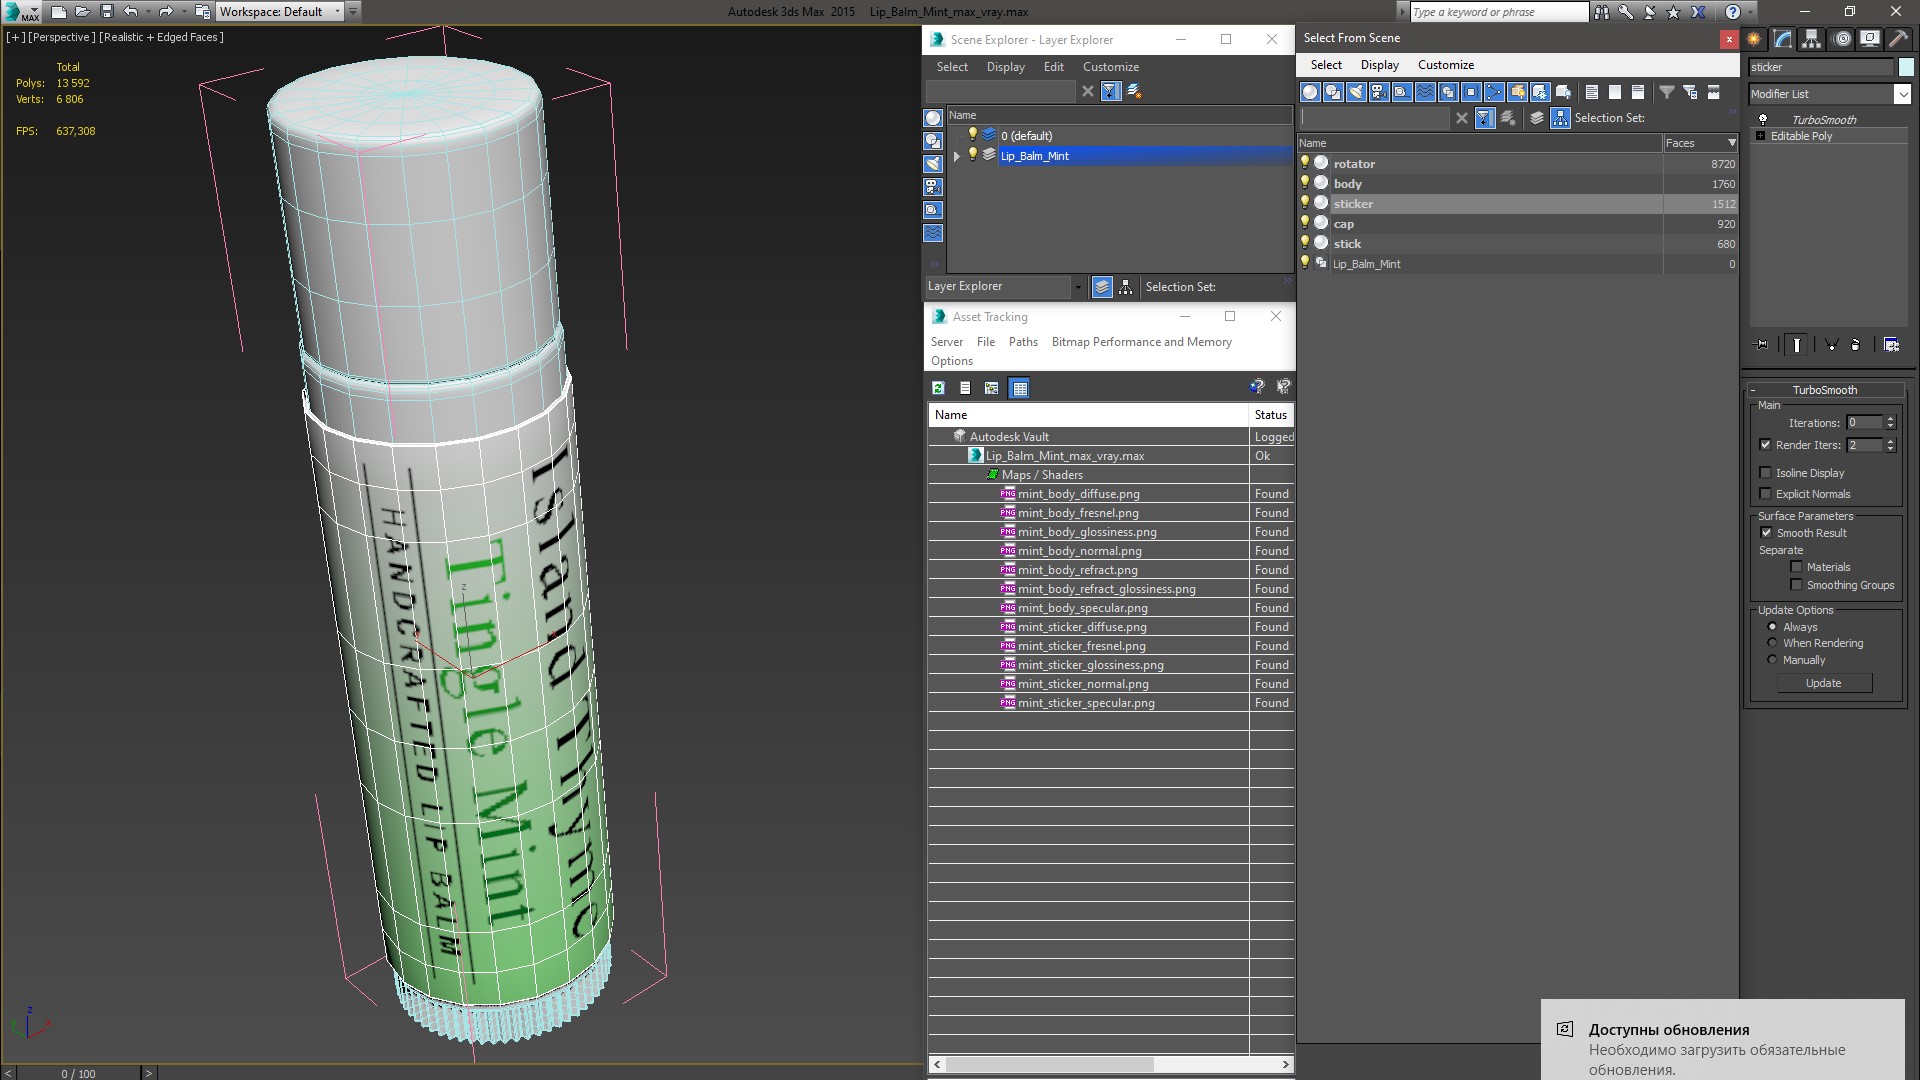Open undo history dropdown arrow
Image resolution: width=1920 pixels, height=1080 pixels.
tap(147, 12)
